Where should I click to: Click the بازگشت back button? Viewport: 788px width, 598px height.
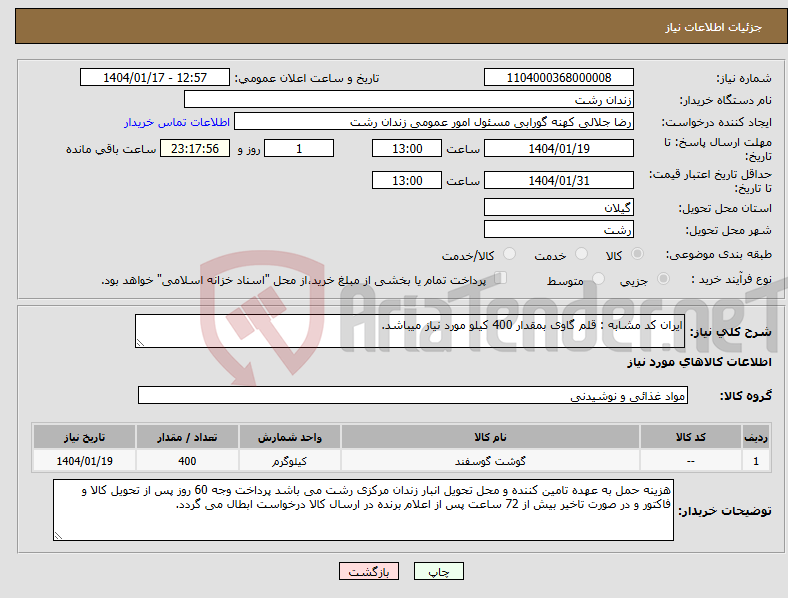pos(369,571)
